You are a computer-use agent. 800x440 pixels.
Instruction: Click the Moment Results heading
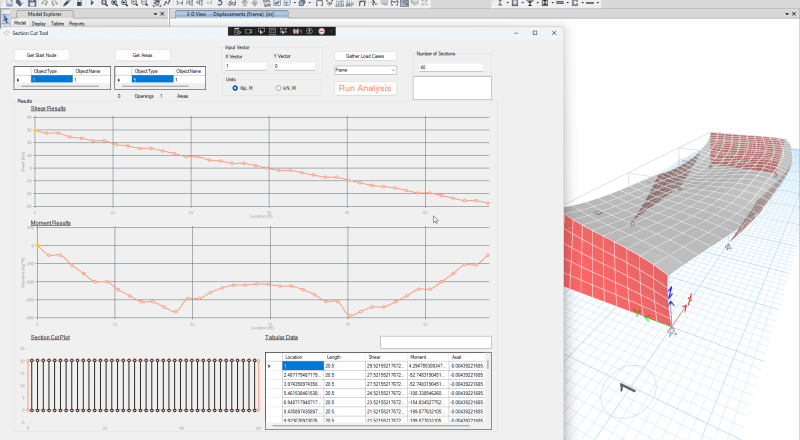[x=51, y=223]
